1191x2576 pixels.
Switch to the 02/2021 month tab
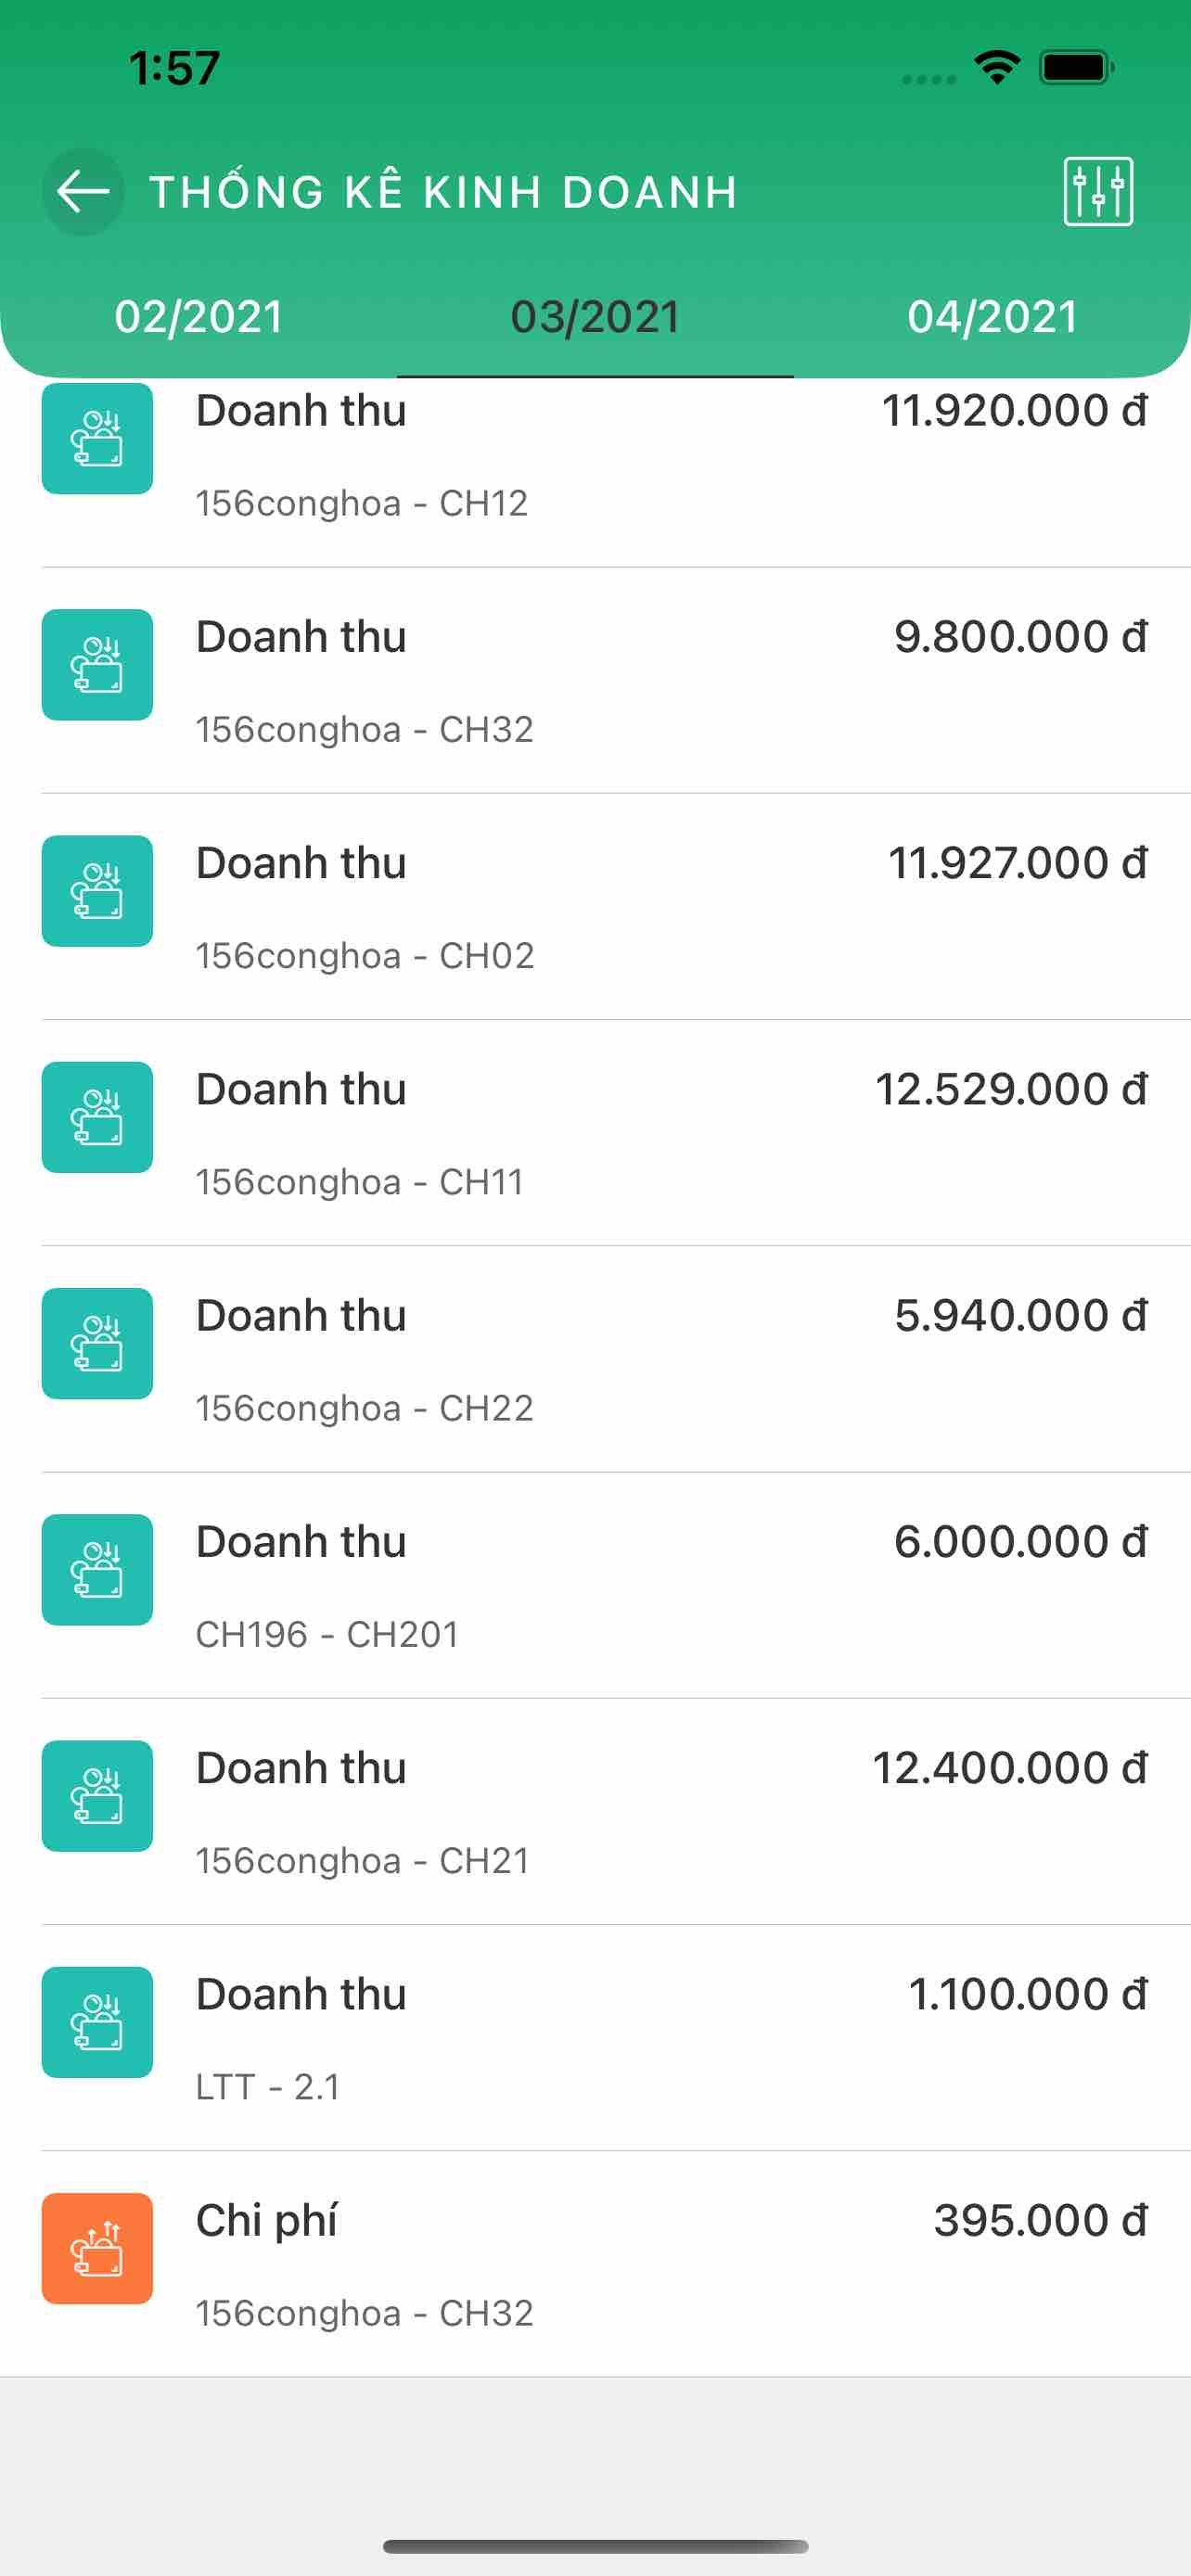click(x=198, y=317)
